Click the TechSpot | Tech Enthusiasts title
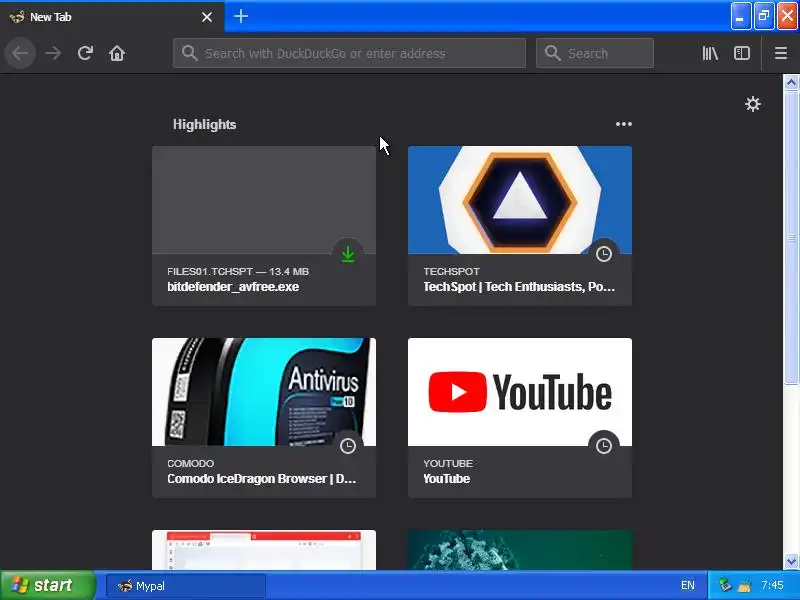800x600 pixels. point(519,287)
